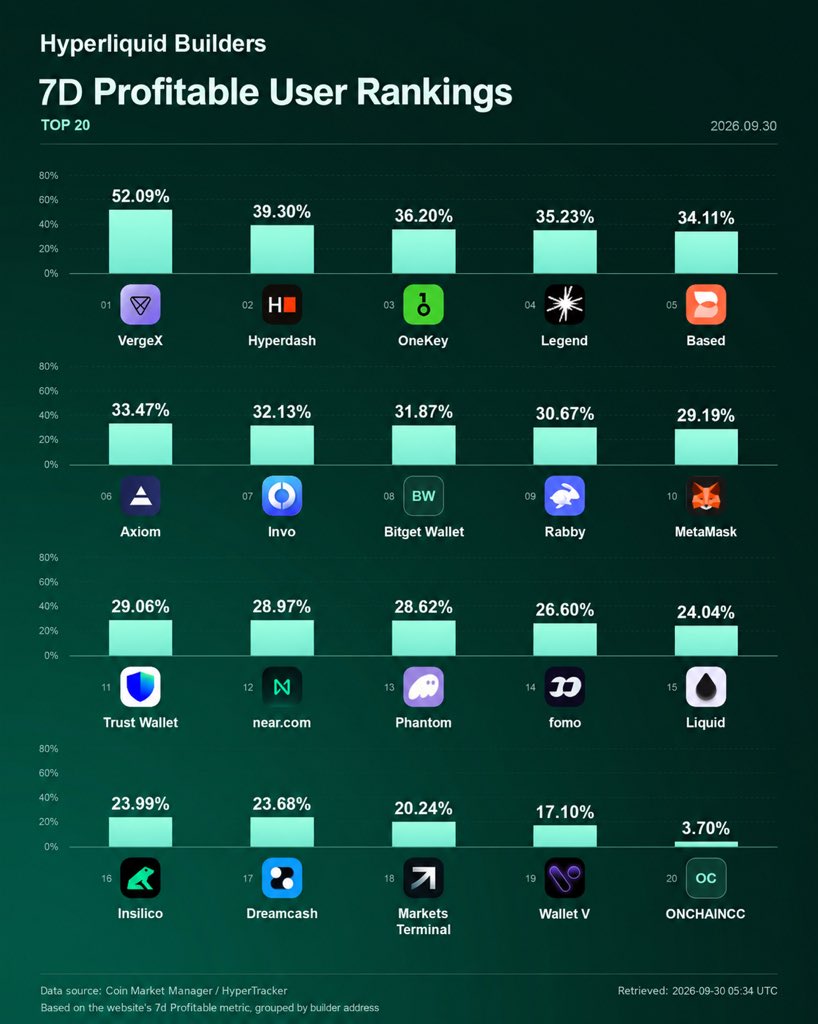Click the Phantom ghost icon
The image size is (818, 1024).
pos(424,686)
